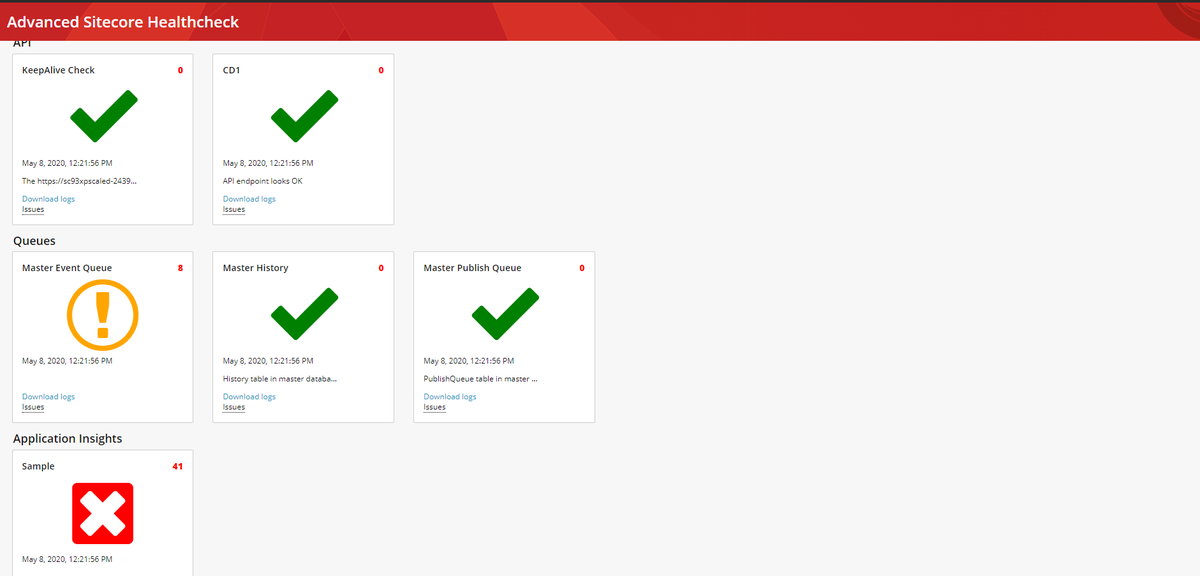Screen dimensions: 1200x576
Task: Open Issues under Master History
Action: click(234, 408)
